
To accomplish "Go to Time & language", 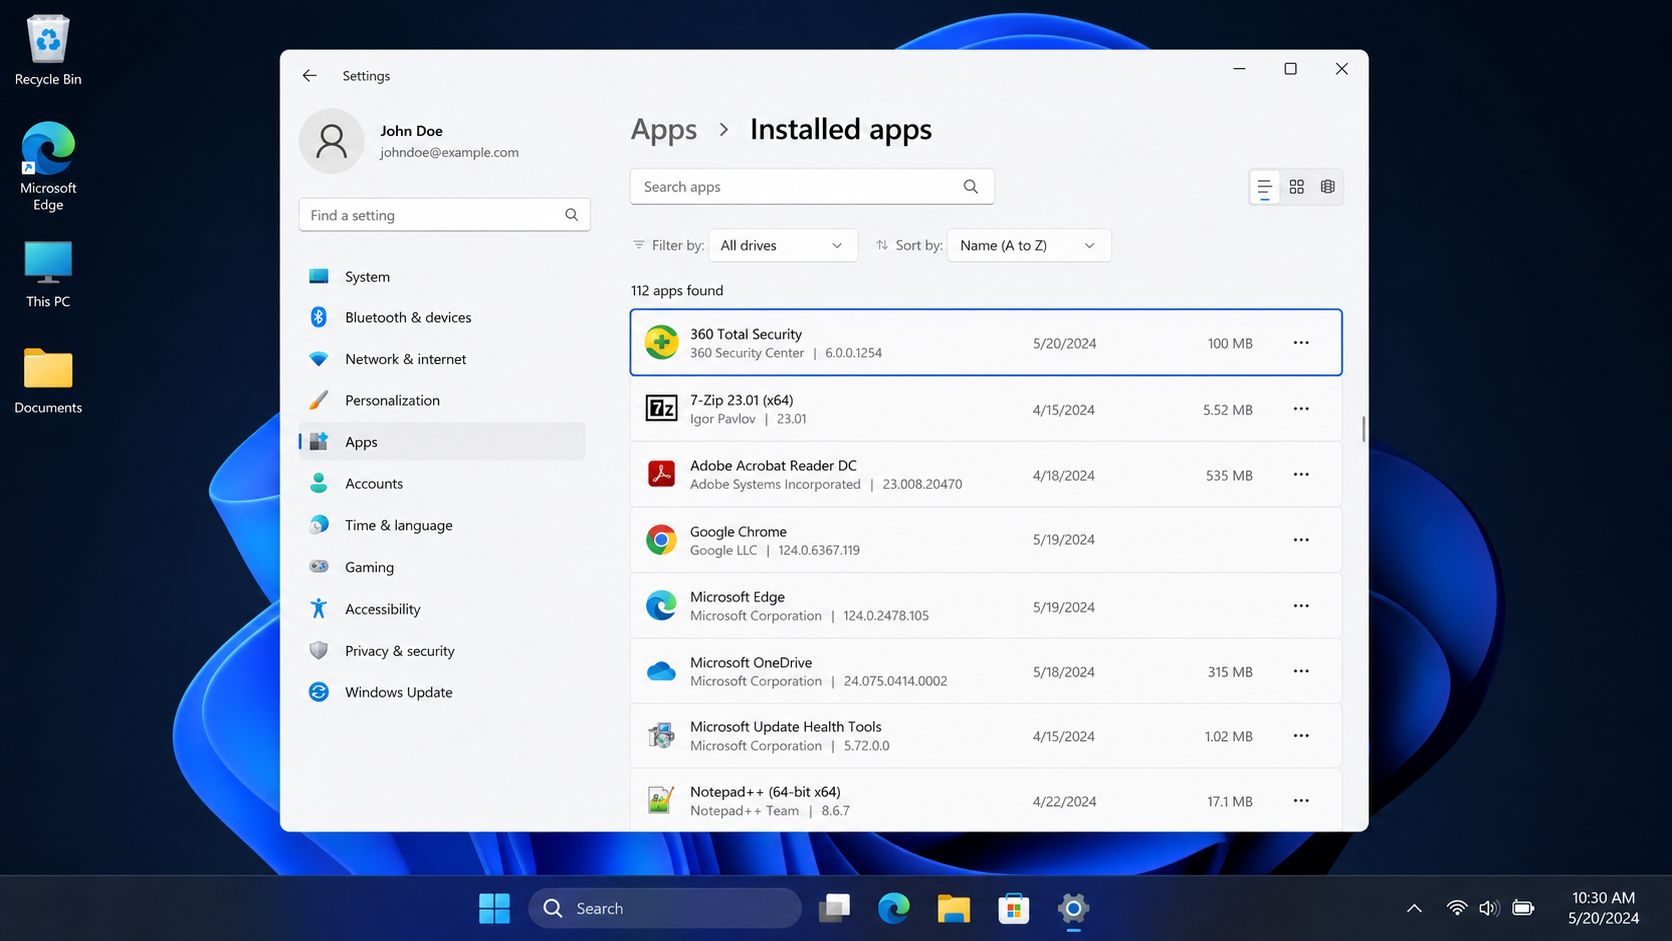I will pyautogui.click(x=442, y=525).
